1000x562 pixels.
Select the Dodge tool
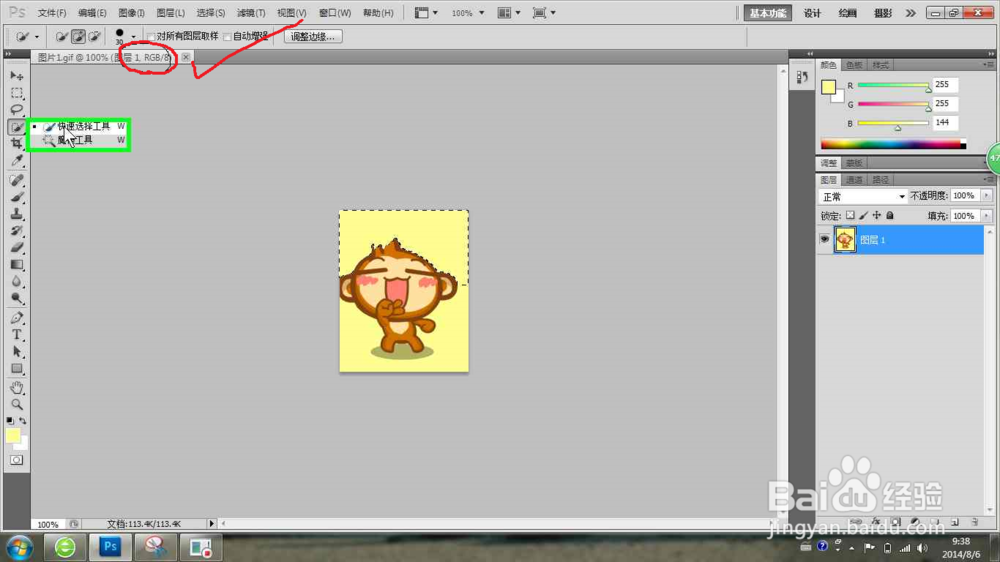(17, 298)
